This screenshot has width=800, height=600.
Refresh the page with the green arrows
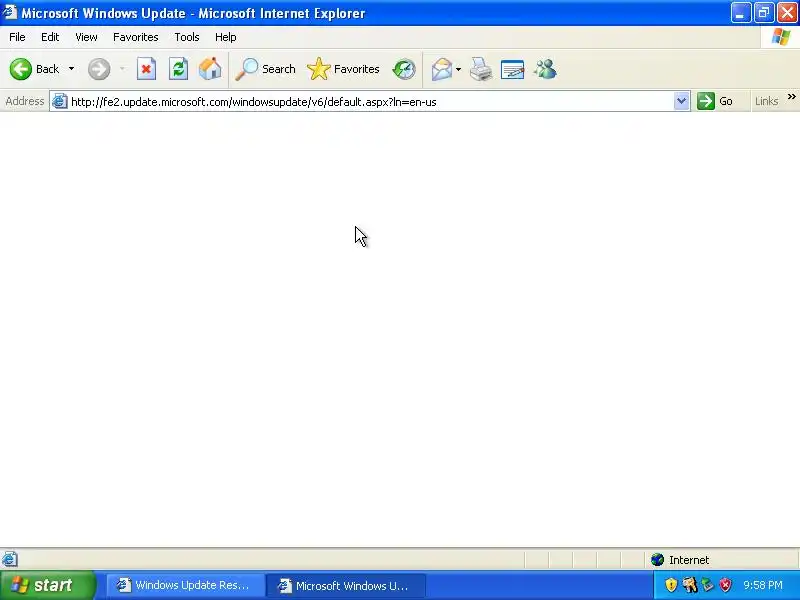pos(178,69)
